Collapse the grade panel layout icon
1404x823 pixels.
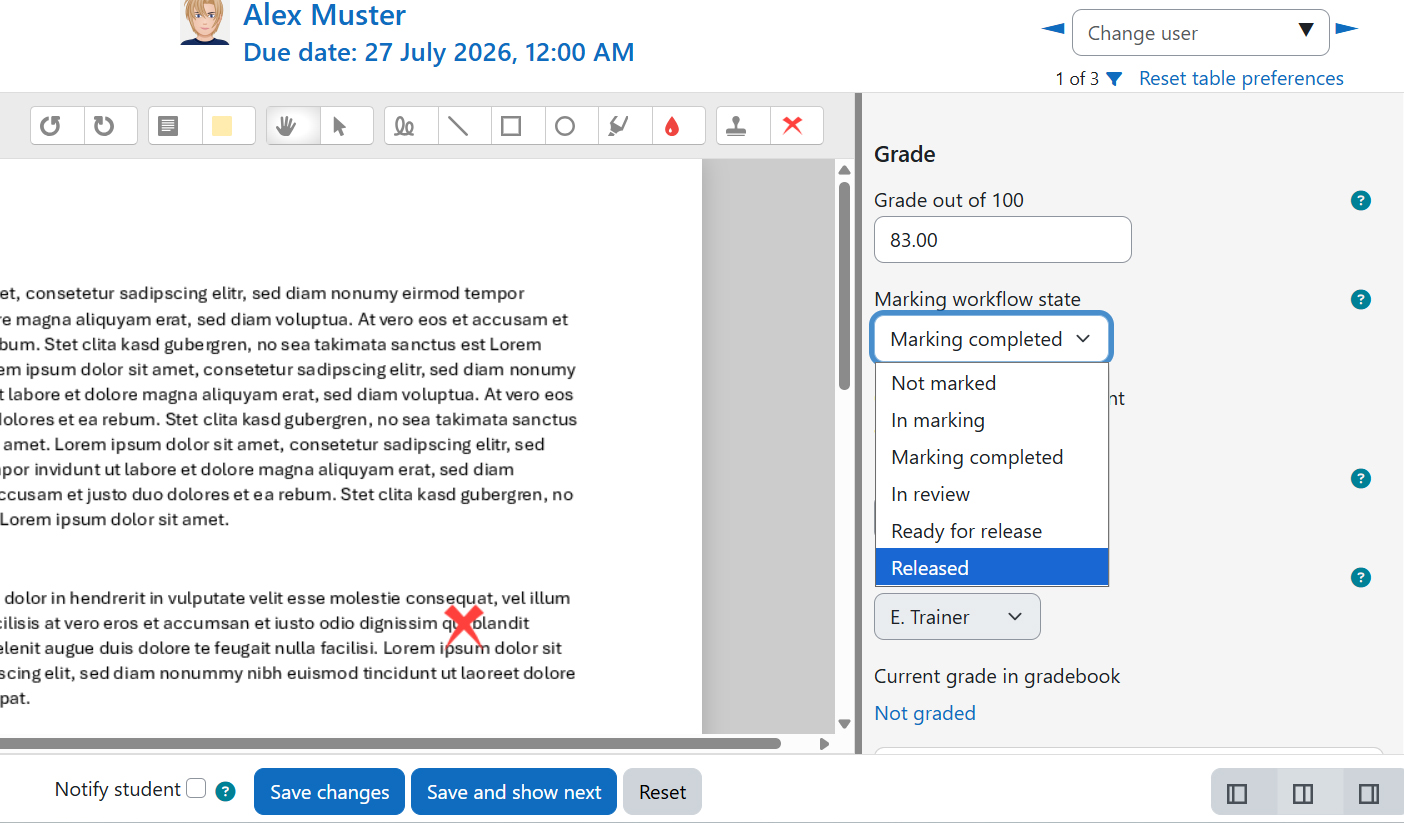[1369, 793]
